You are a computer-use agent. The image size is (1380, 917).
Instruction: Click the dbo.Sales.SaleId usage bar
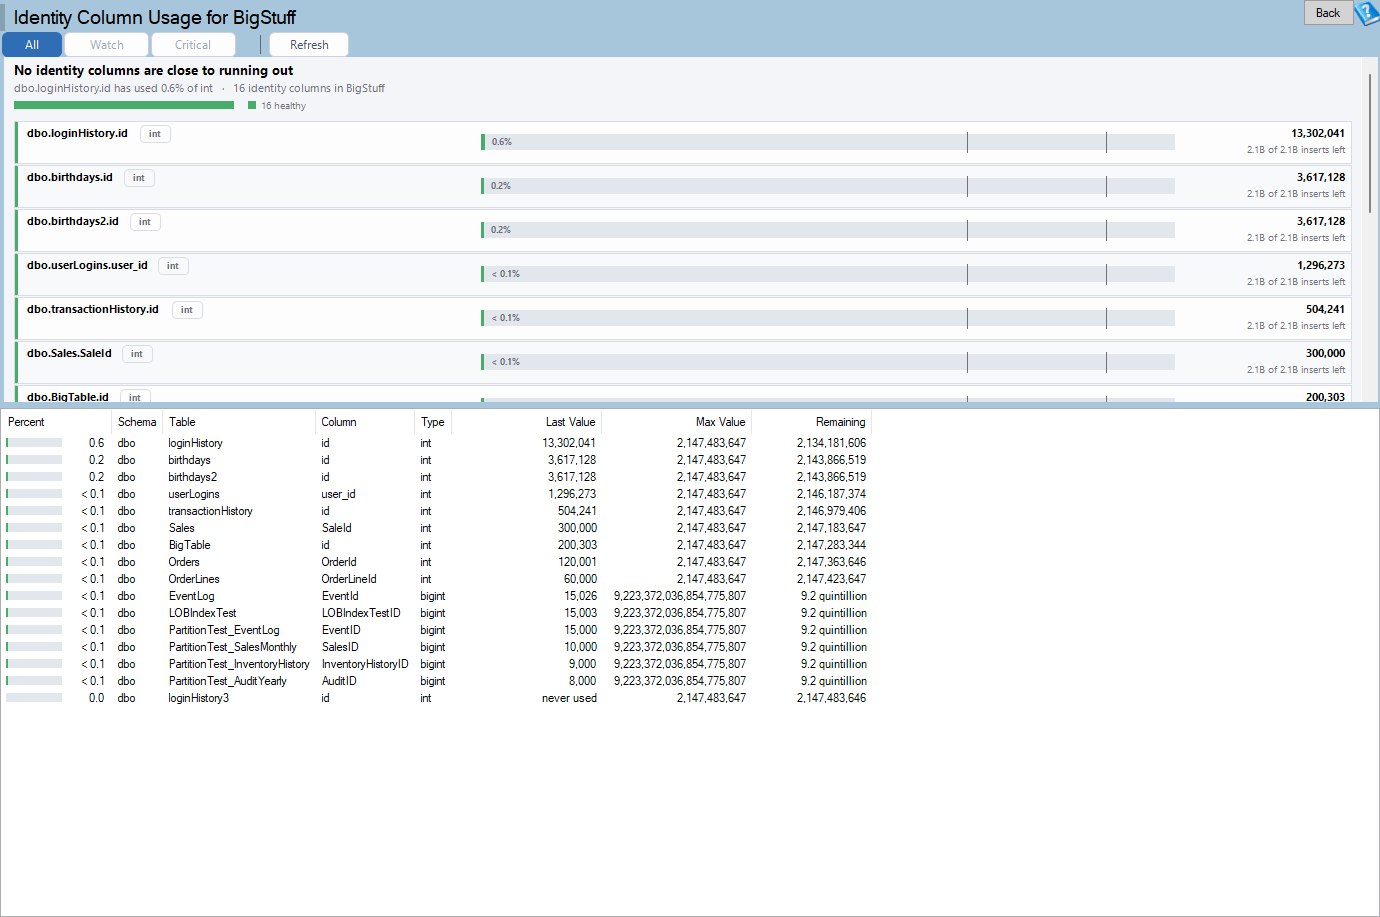click(x=828, y=362)
